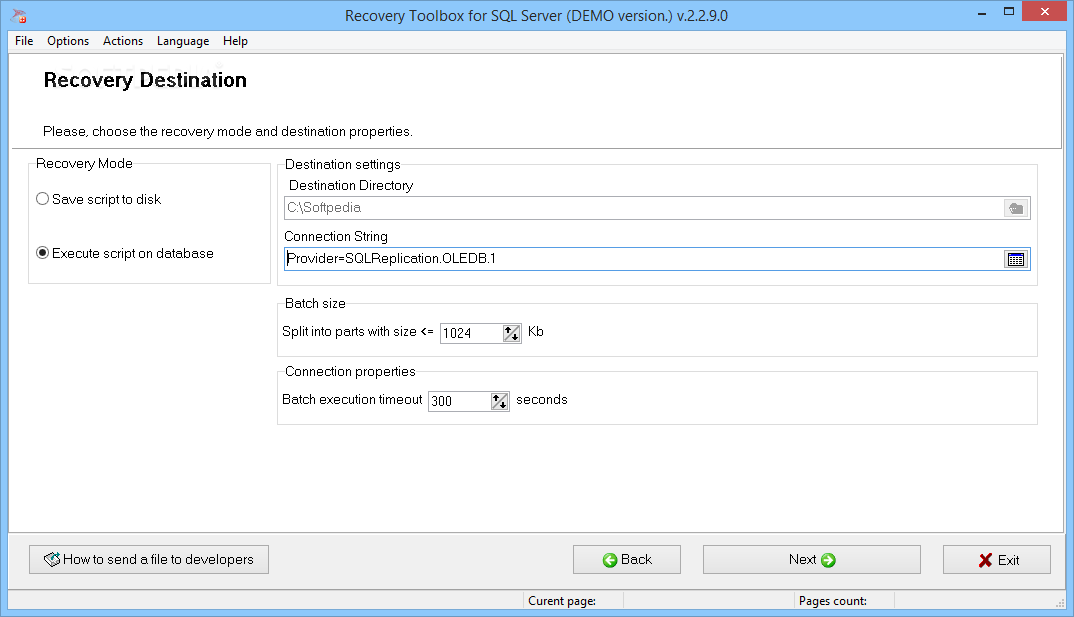Open the Help menu
The width and height of the screenshot is (1074, 617).
point(235,41)
